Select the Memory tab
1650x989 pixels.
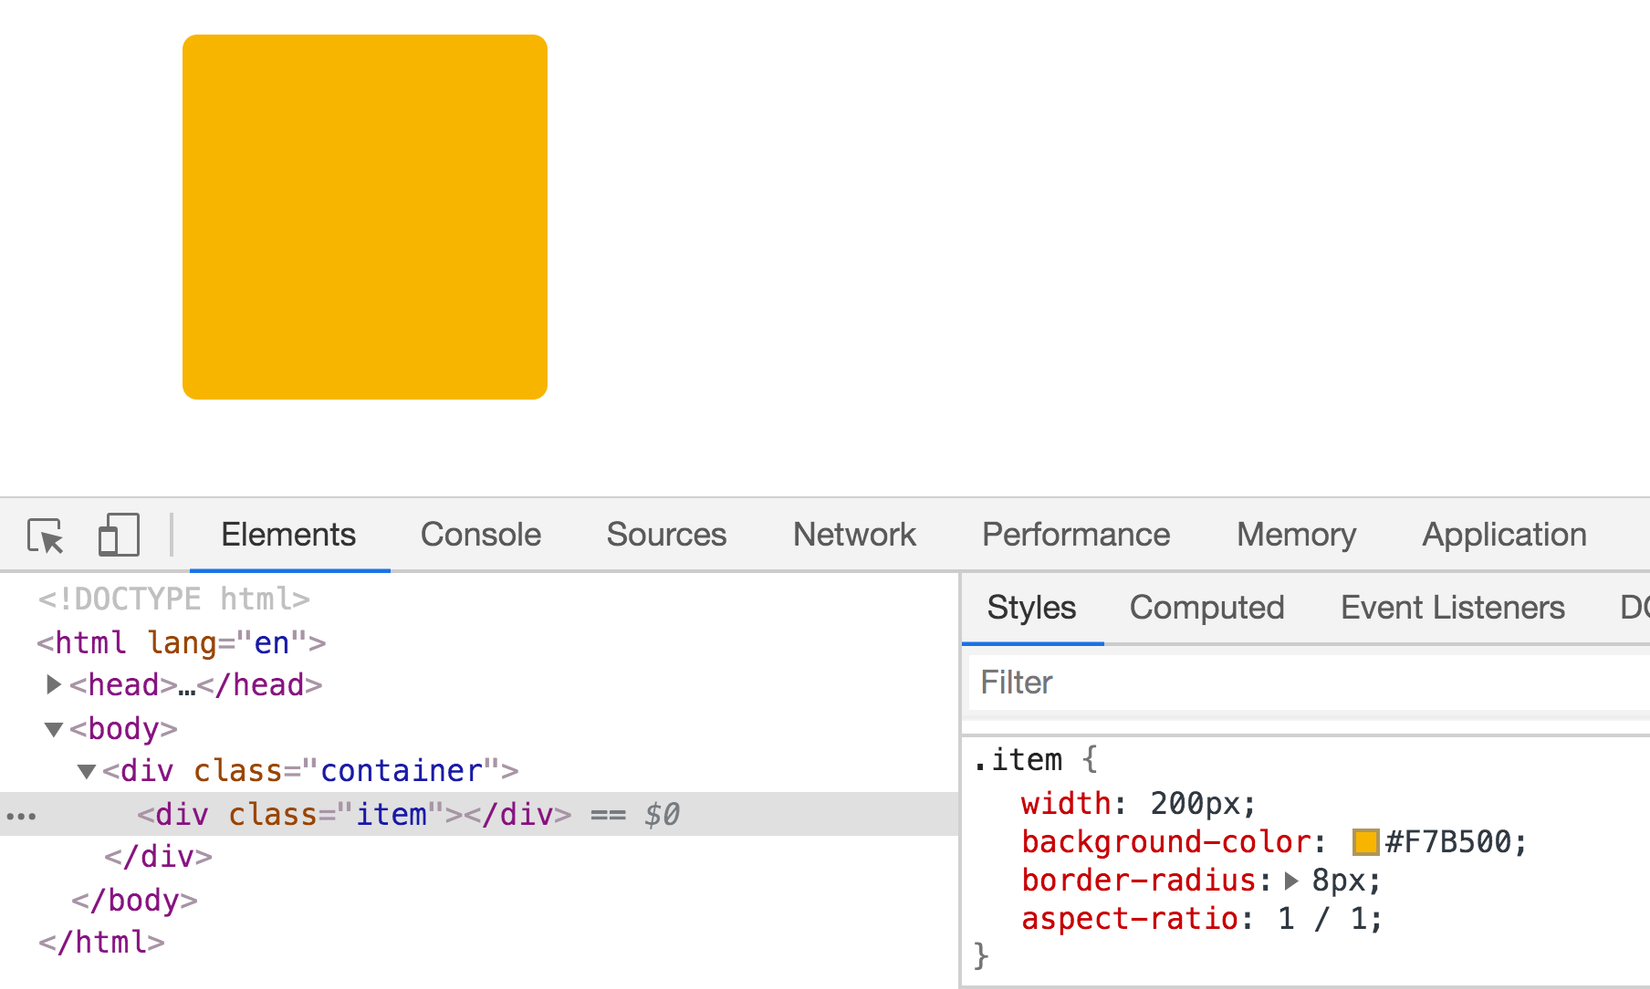coord(1296,535)
